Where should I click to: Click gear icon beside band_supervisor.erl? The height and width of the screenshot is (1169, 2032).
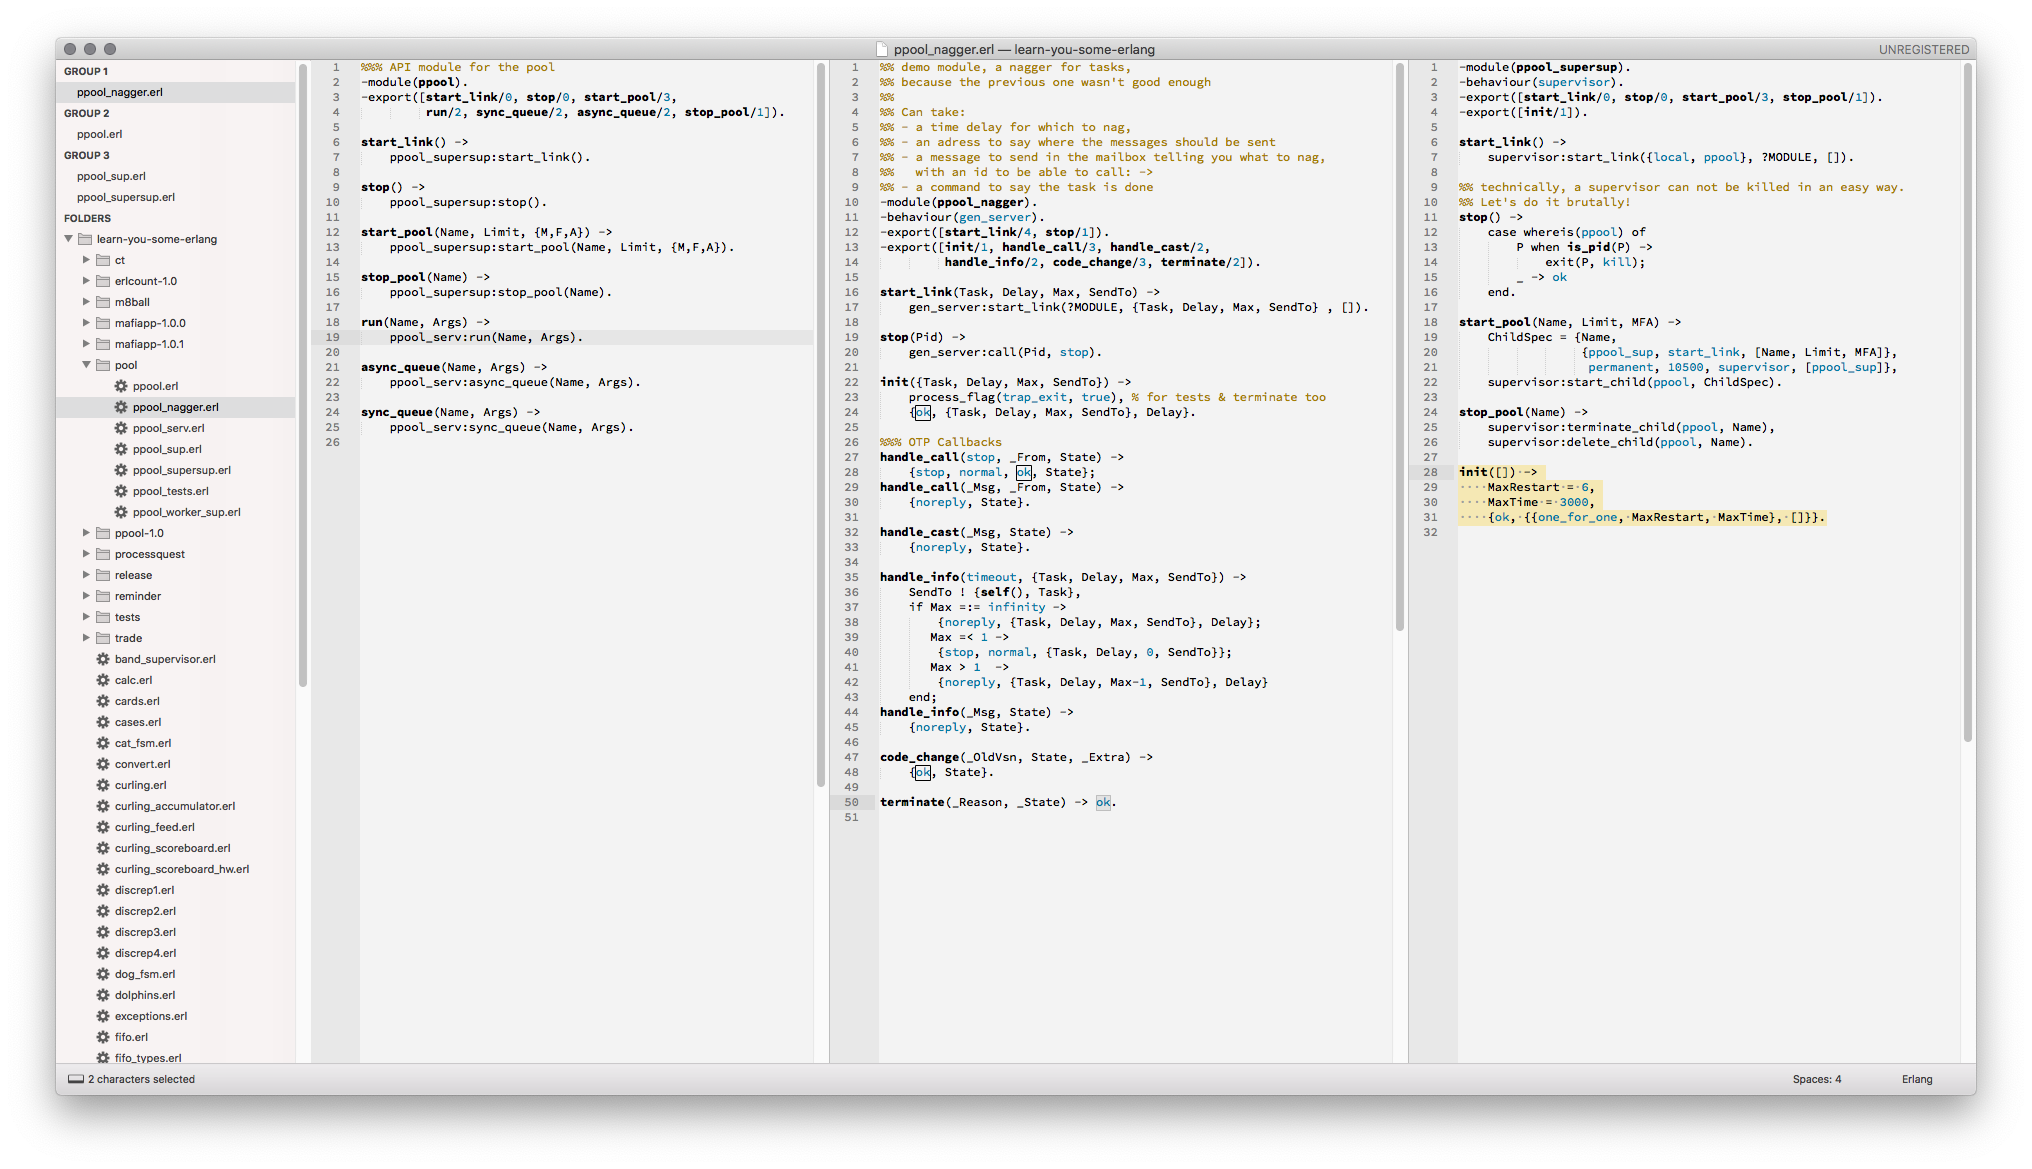point(103,659)
